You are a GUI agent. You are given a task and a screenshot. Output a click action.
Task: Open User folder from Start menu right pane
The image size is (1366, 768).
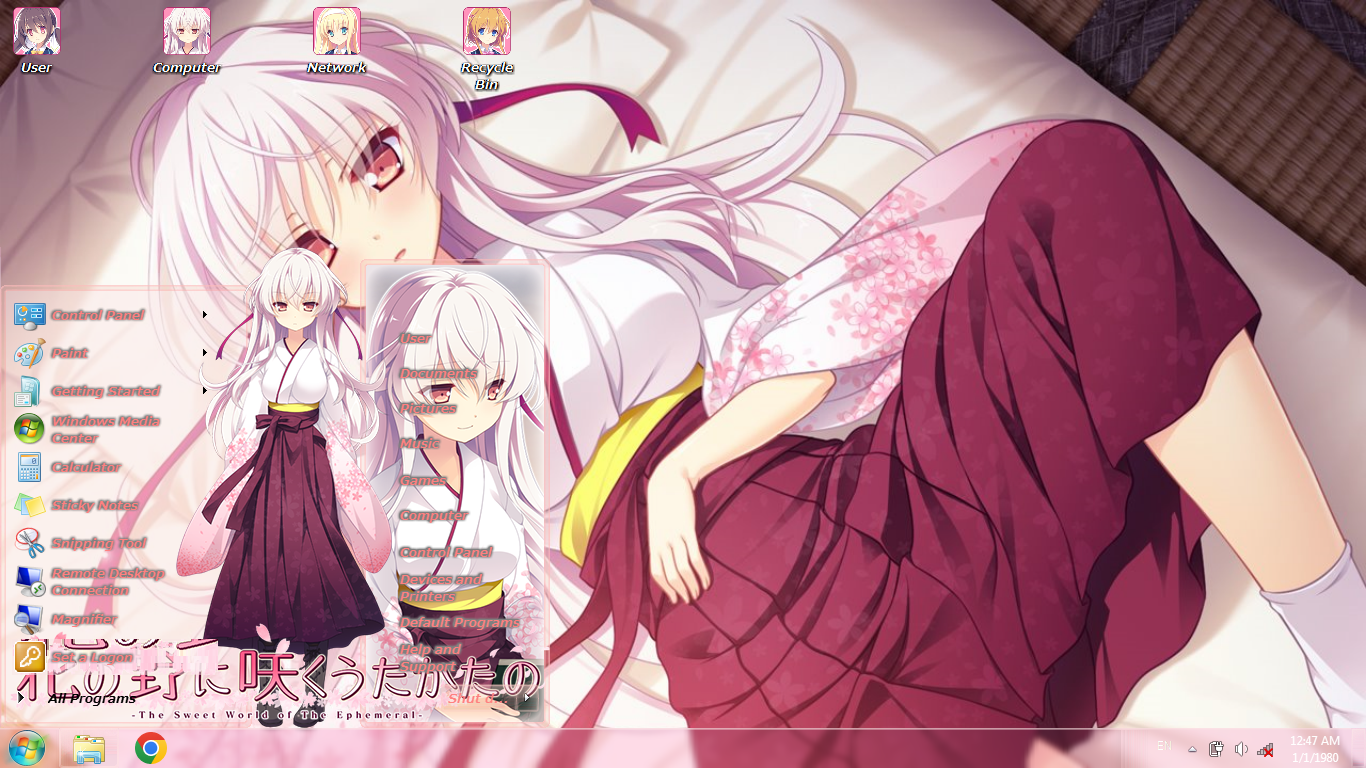point(415,338)
